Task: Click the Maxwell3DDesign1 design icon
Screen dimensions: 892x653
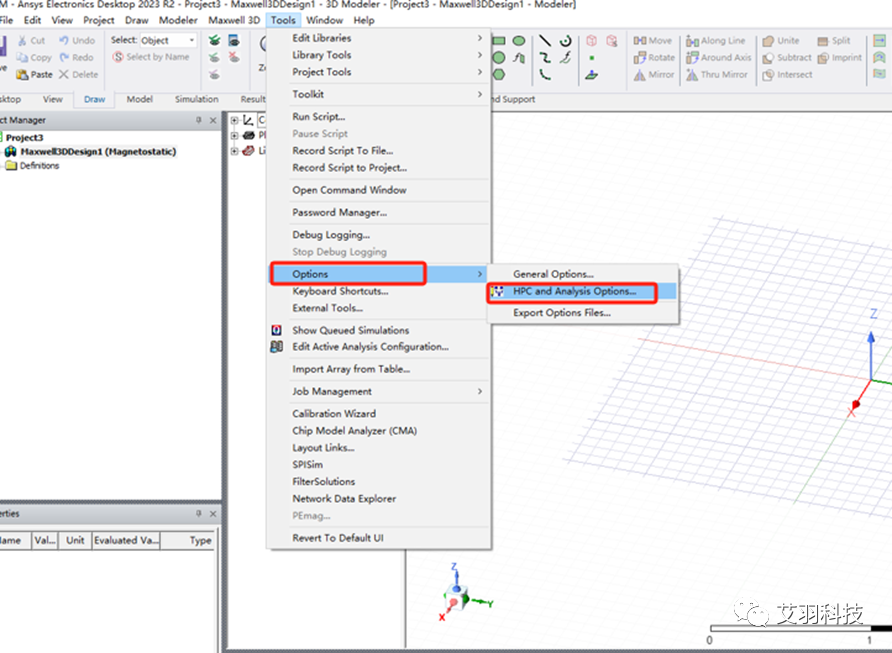Action: click(11, 152)
